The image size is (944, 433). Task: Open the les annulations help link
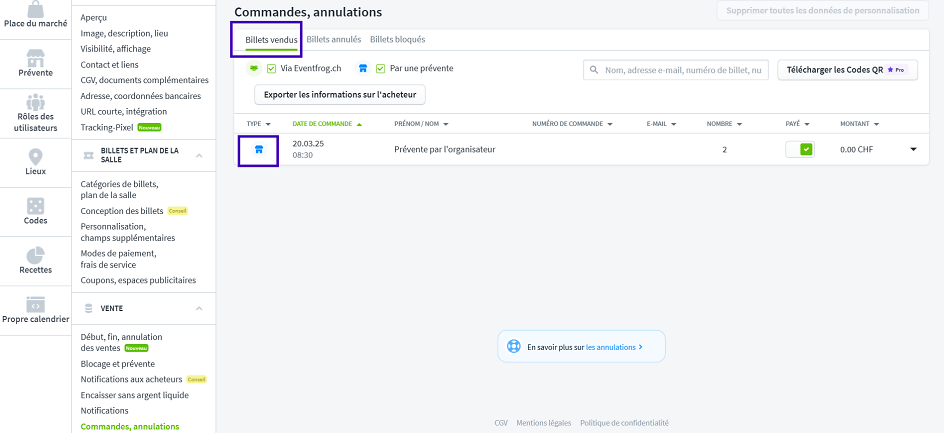point(613,347)
